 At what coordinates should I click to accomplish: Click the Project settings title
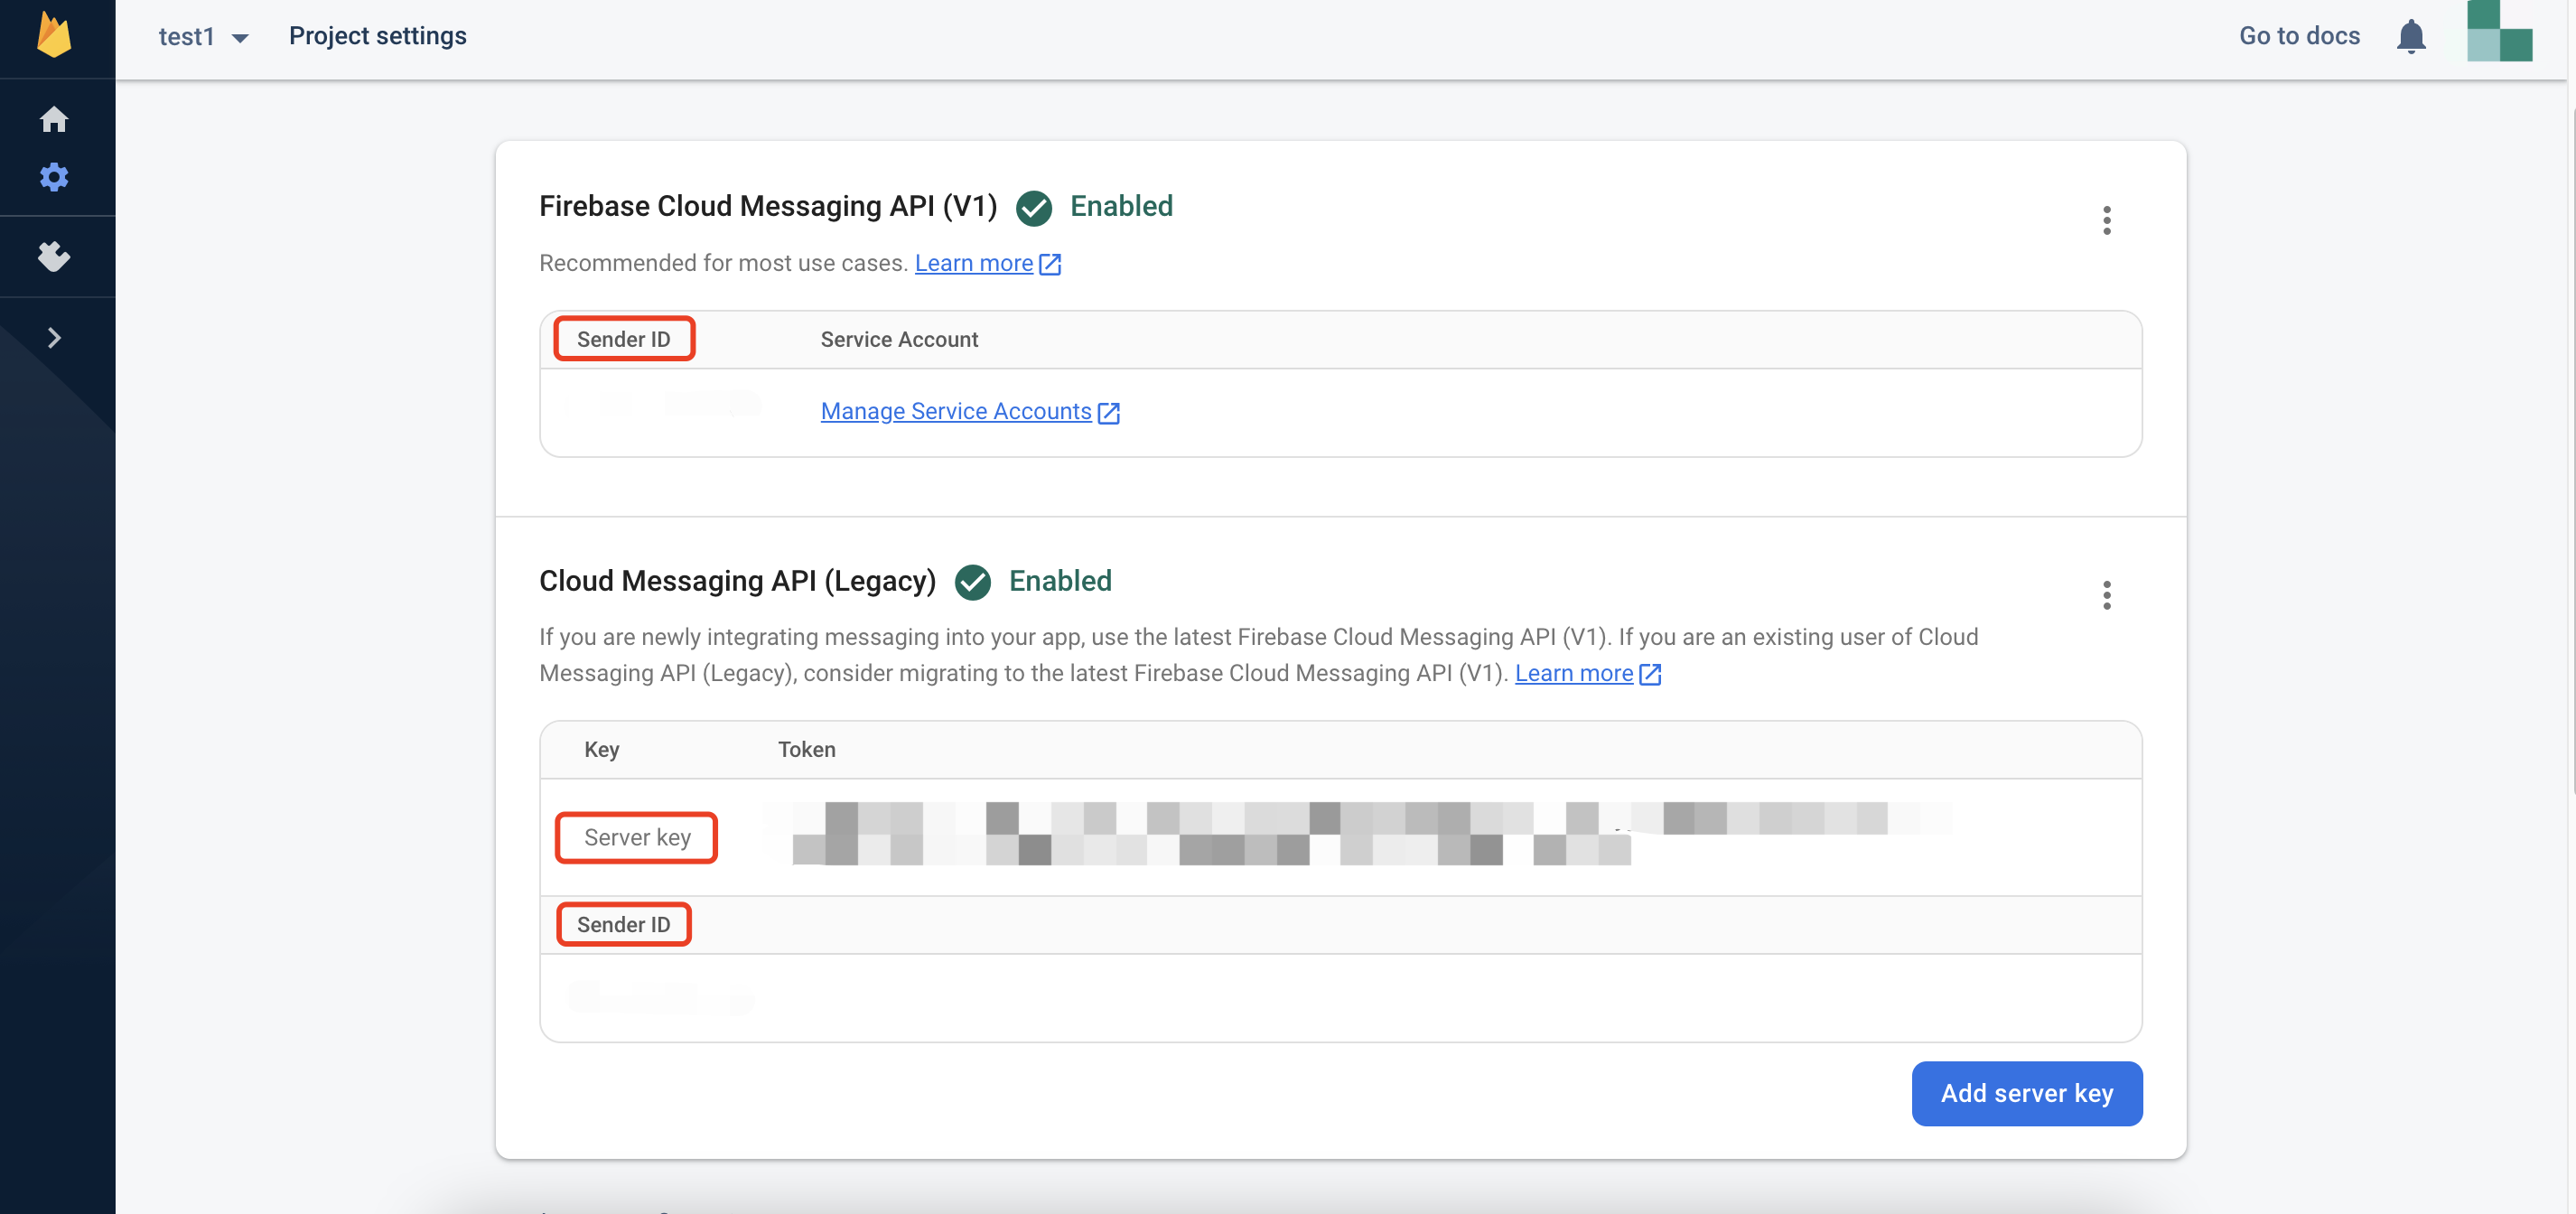[378, 36]
